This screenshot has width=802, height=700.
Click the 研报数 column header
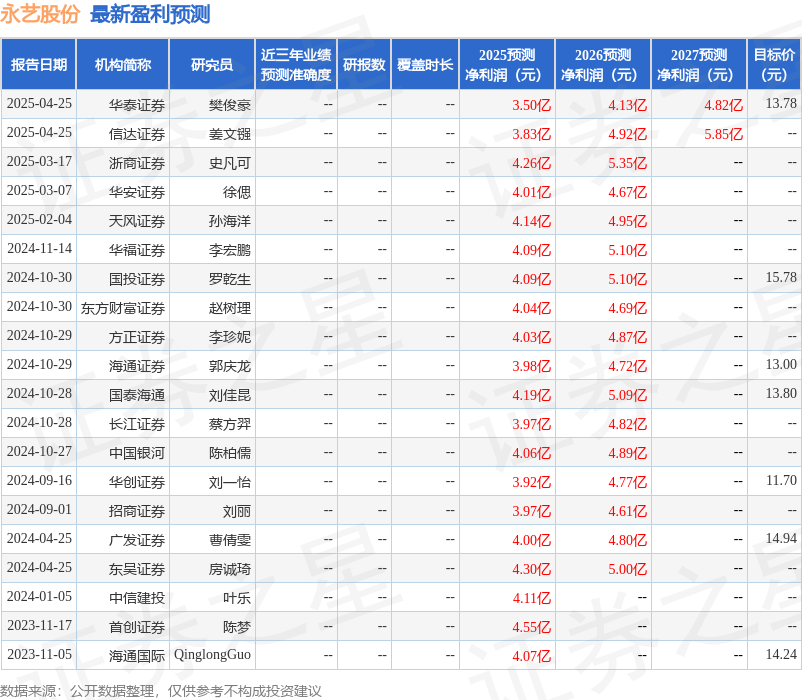364,64
